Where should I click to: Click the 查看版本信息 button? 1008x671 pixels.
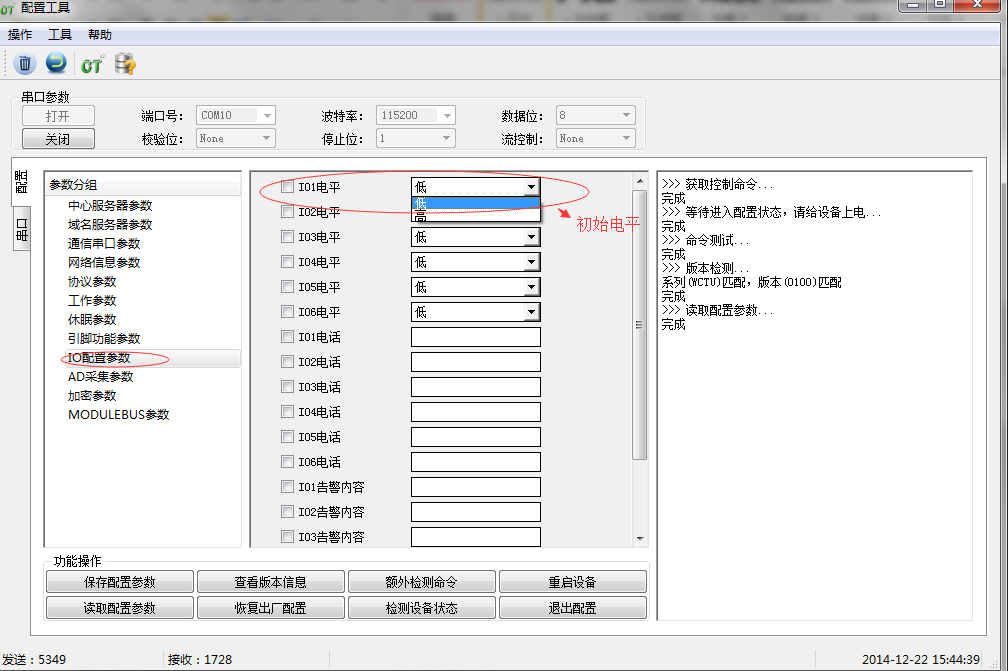[x=271, y=582]
